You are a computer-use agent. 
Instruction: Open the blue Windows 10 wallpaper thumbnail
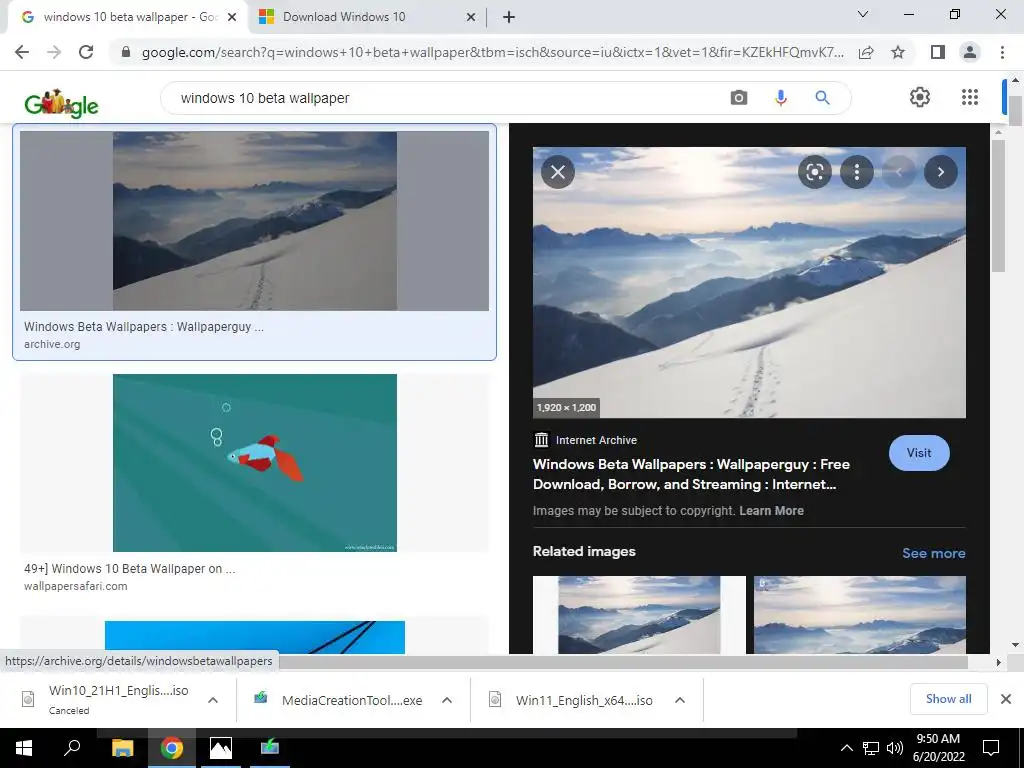[x=255, y=637]
